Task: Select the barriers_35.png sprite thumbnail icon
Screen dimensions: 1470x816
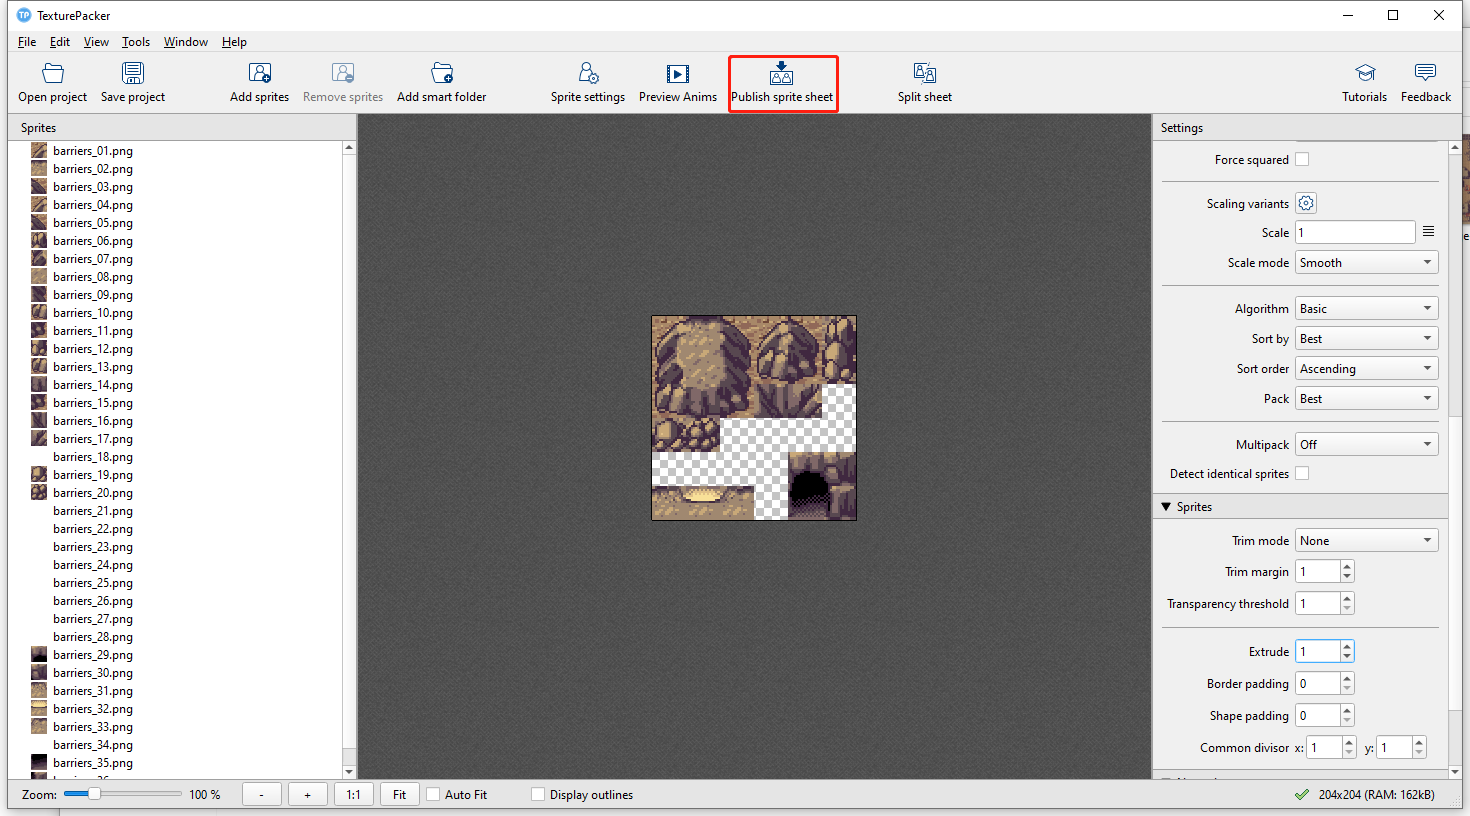Action: [x=39, y=763]
